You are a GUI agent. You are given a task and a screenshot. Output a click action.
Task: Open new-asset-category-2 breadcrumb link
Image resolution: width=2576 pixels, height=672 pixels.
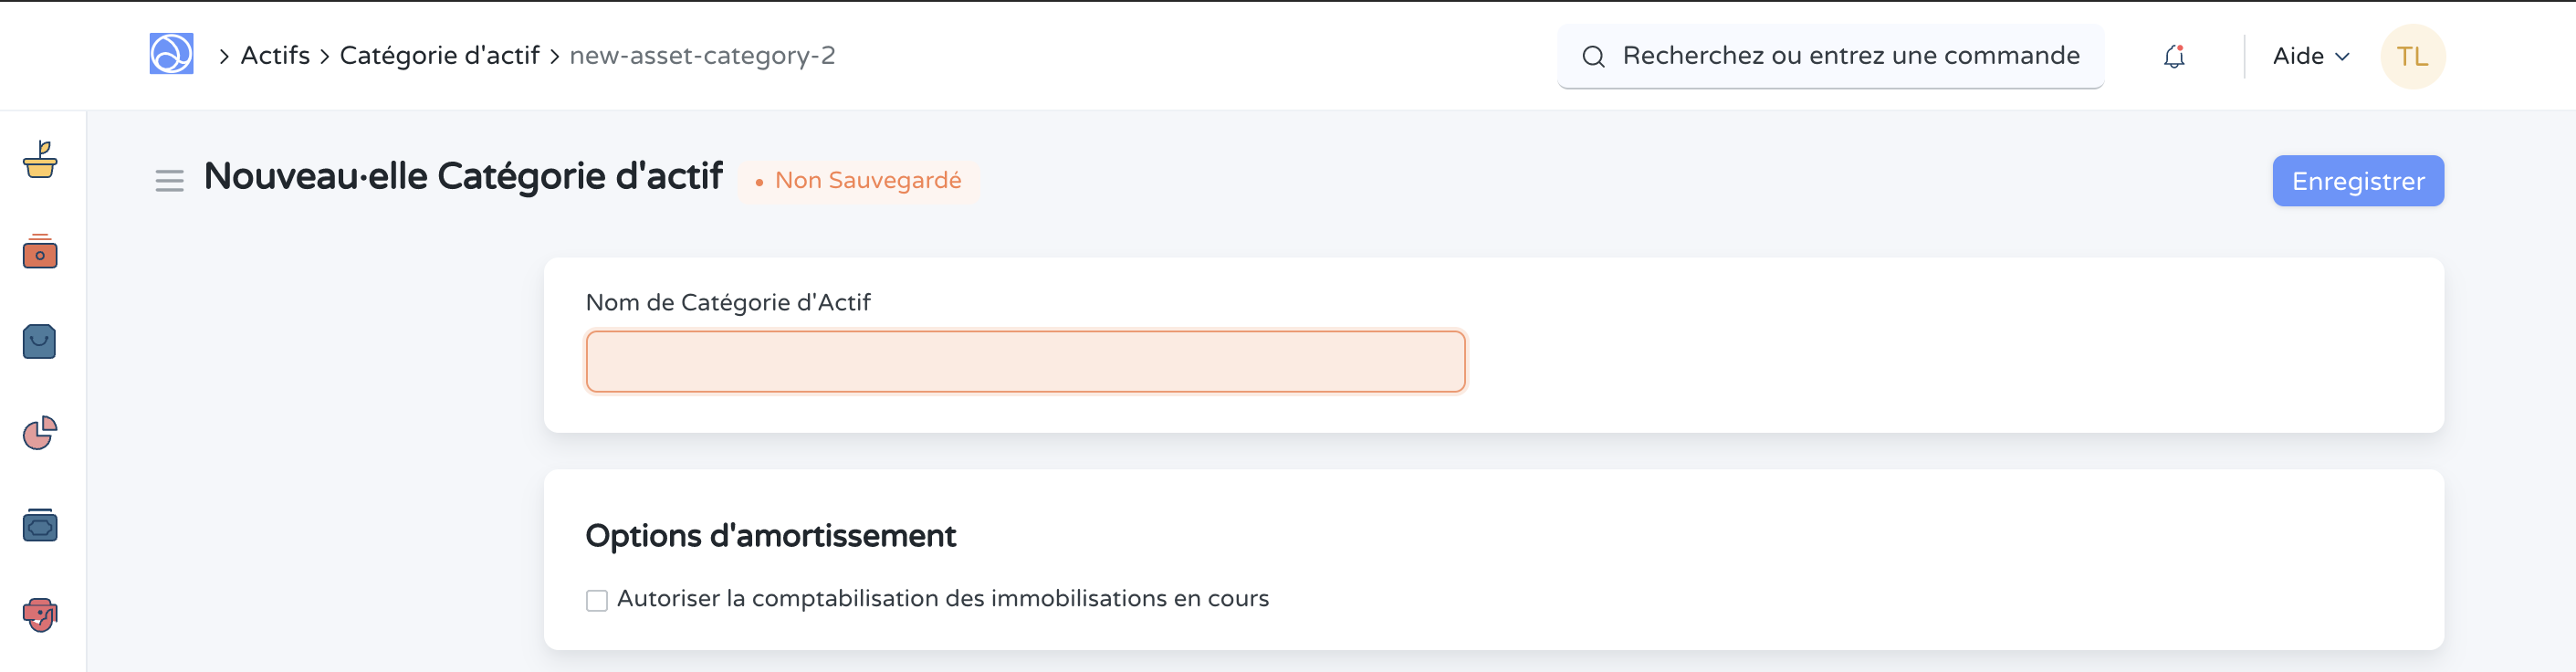[703, 56]
